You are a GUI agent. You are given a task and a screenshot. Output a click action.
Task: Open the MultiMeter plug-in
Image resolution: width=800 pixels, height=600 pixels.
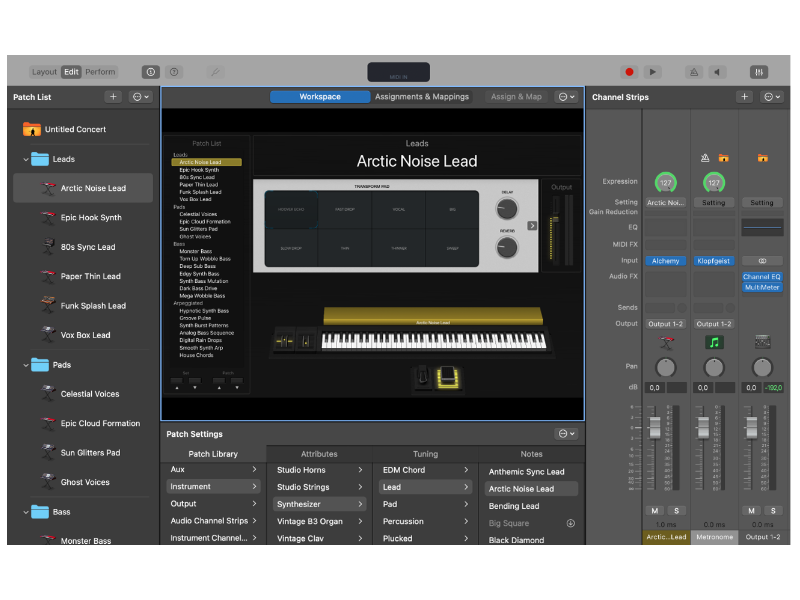(762, 287)
